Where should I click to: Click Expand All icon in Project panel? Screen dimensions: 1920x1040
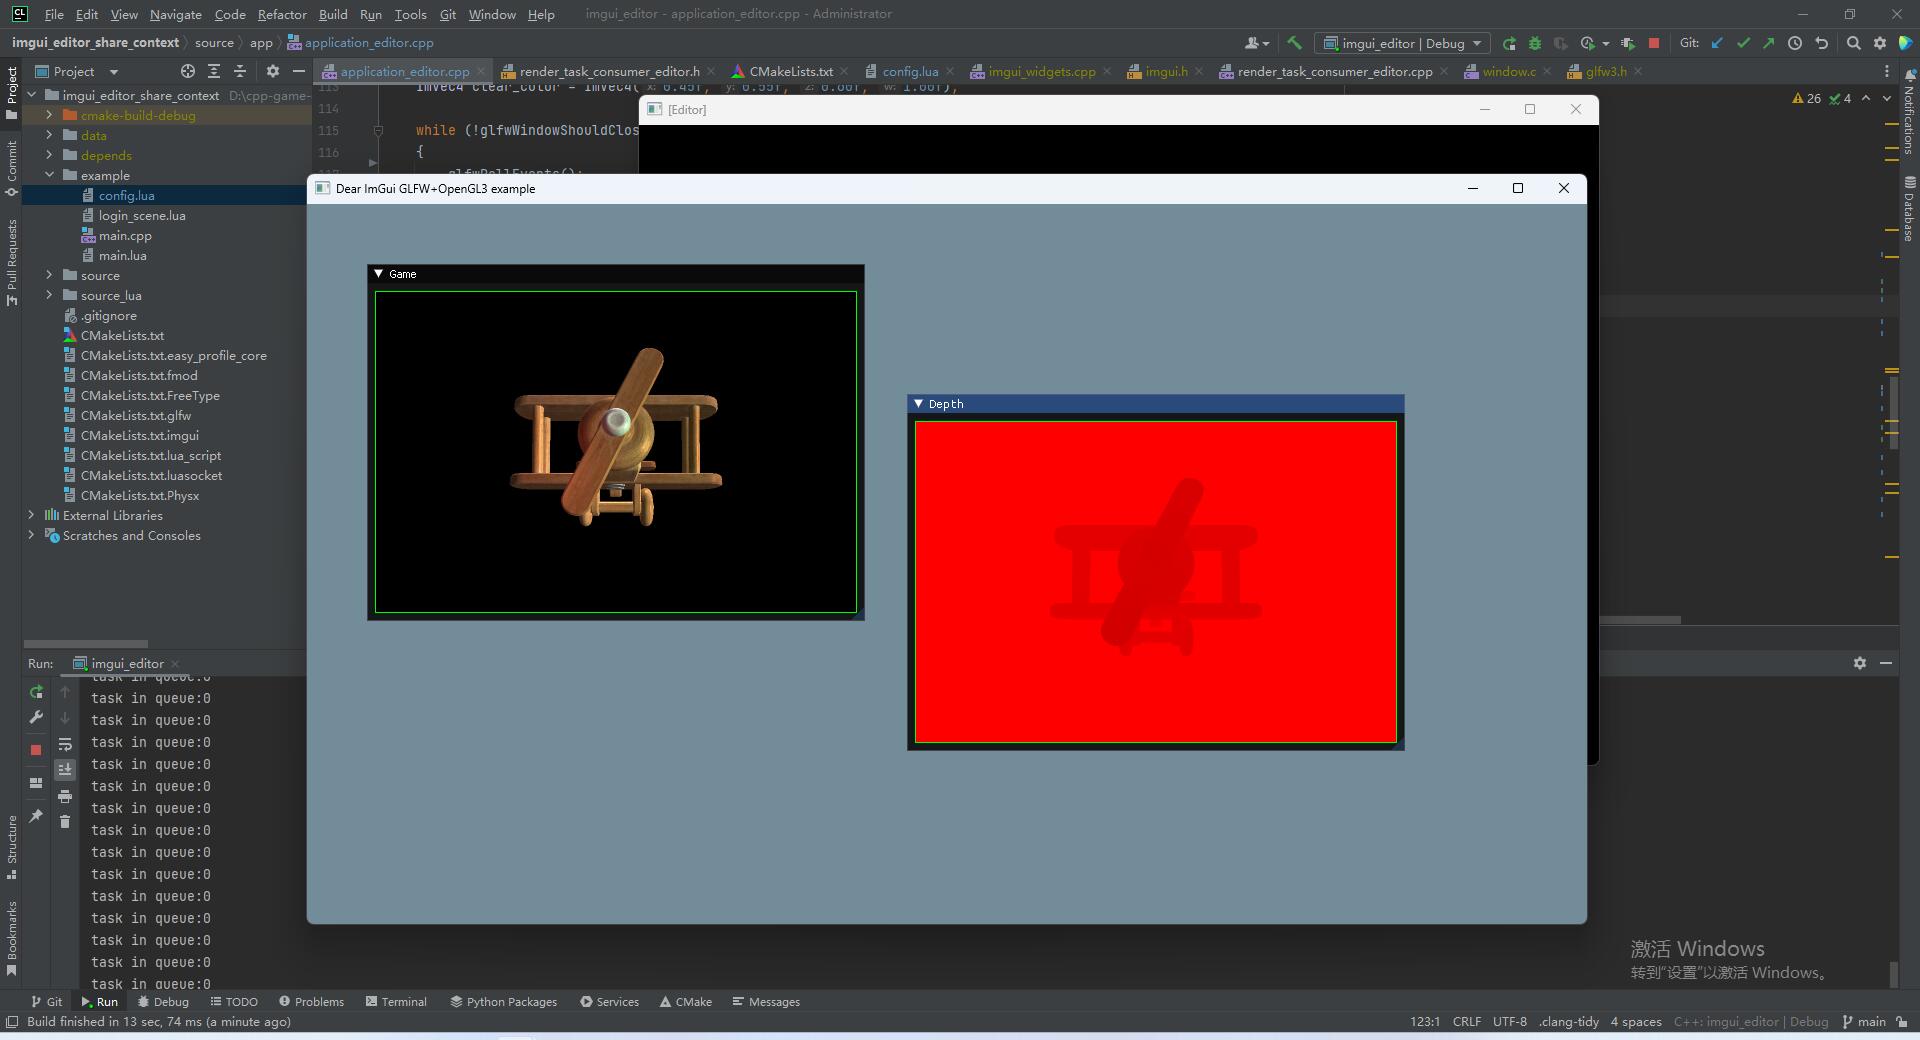tap(214, 71)
